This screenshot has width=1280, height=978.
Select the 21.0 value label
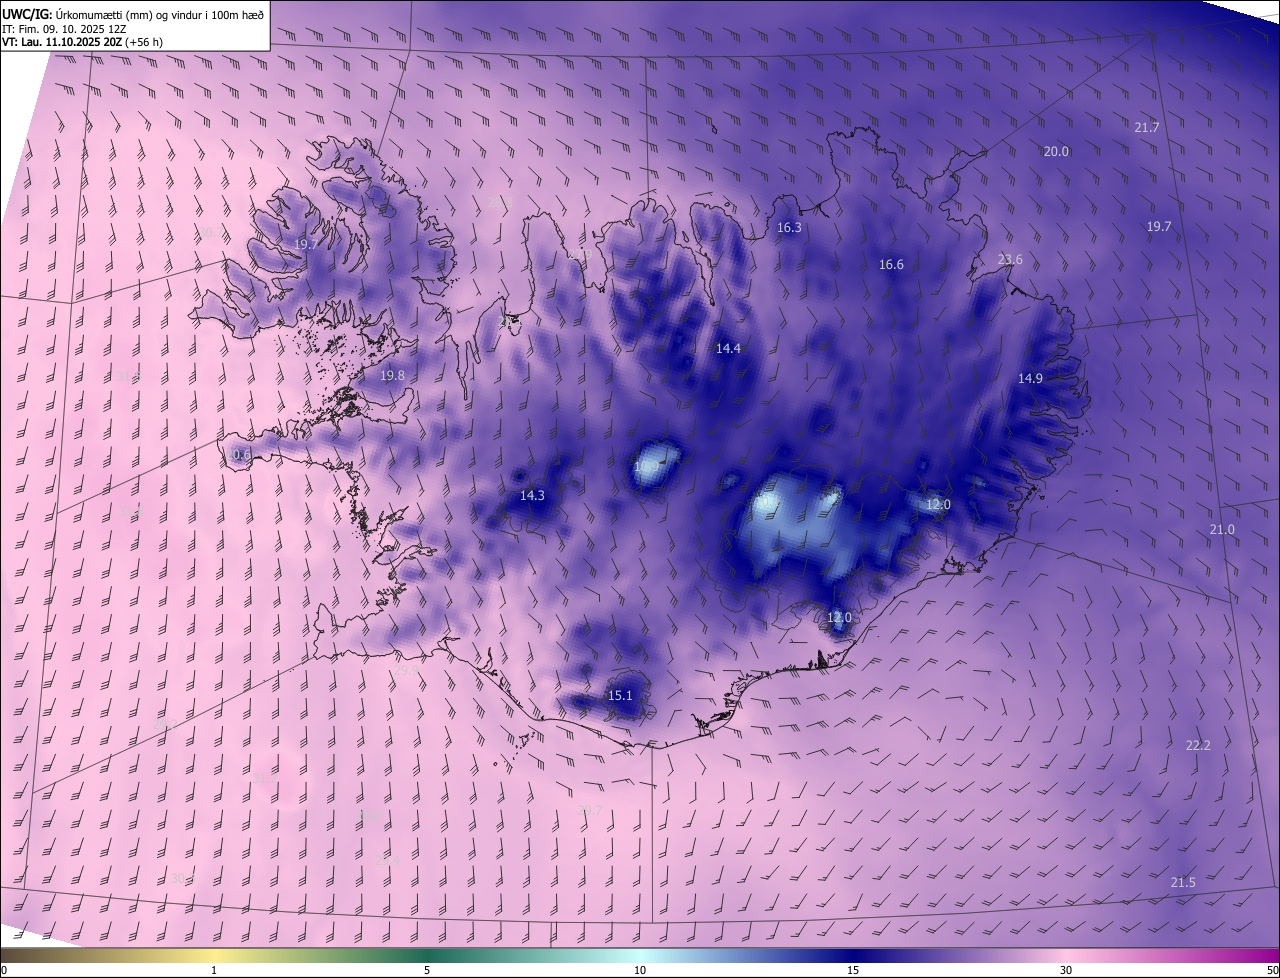(x=1222, y=530)
